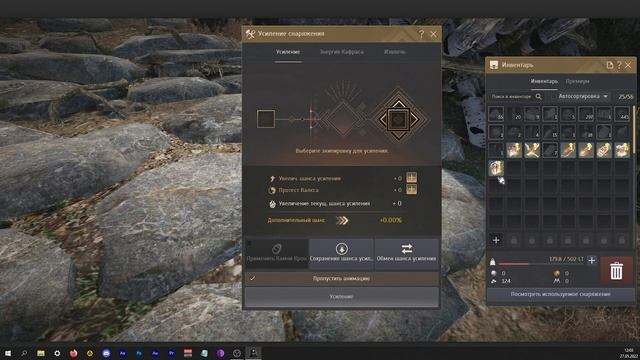
Task: Select the inventory item with count 20
Action: click(x=514, y=114)
